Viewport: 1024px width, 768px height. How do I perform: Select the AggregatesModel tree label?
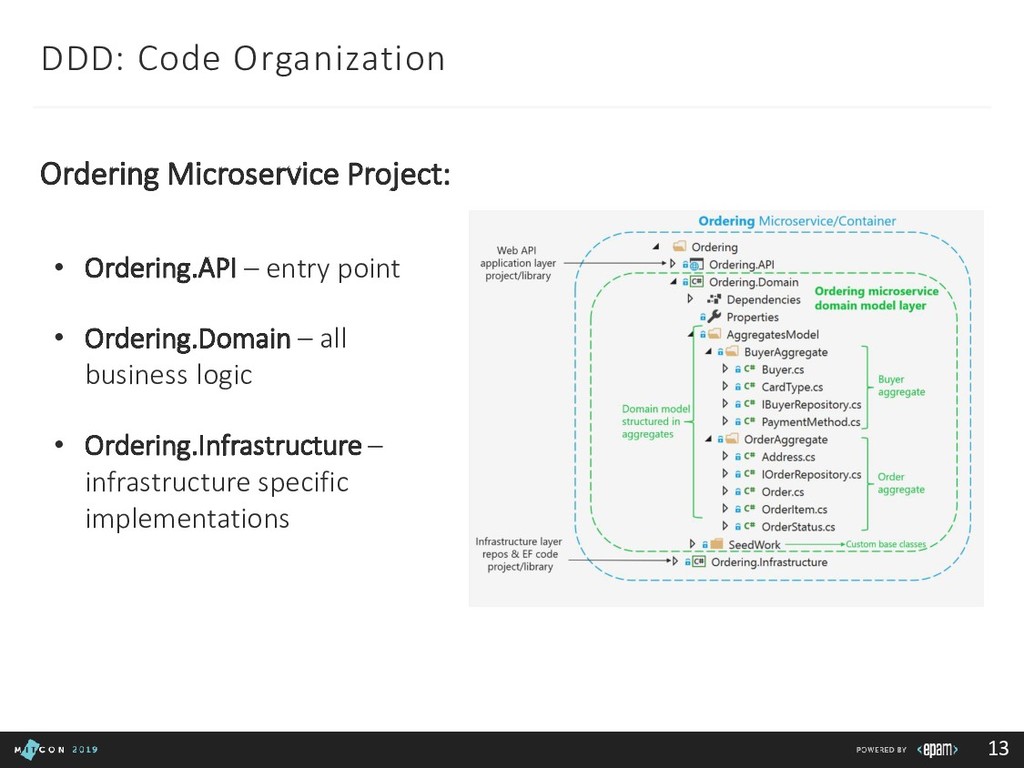tap(773, 334)
